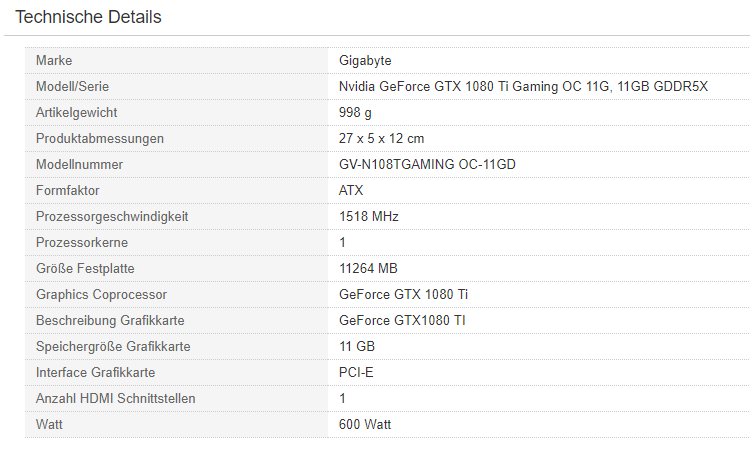This screenshot has height=453, width=750.
Task: Select the 11 GB memory size value
Action: pos(357,346)
